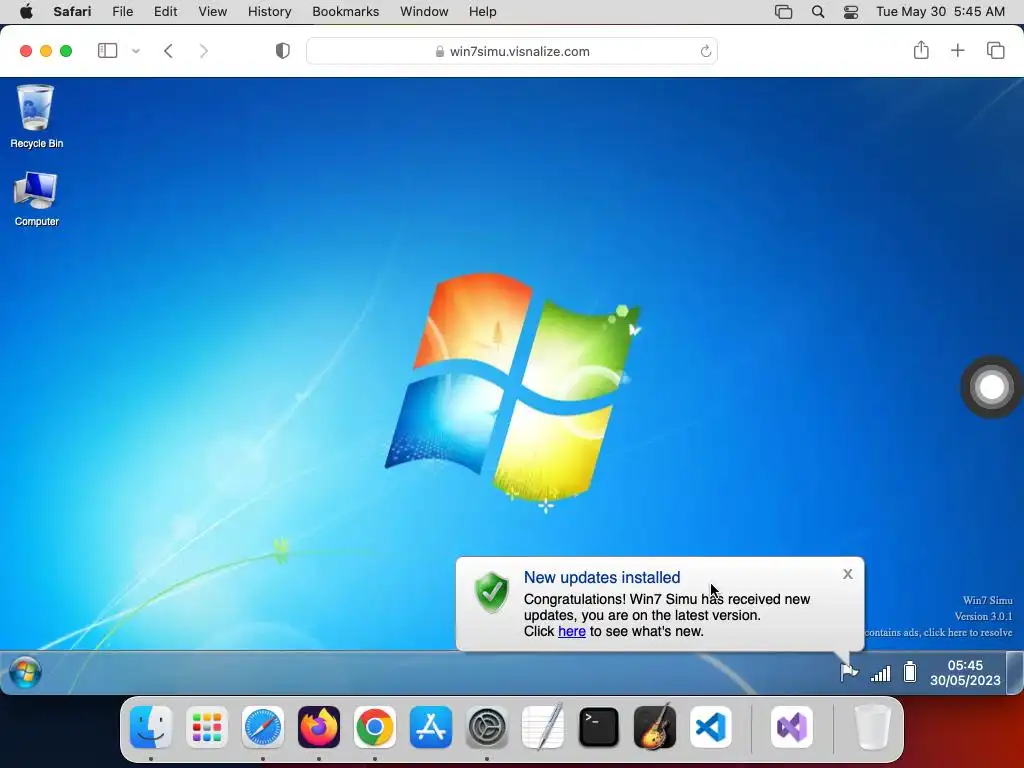The image size is (1024, 768).
Task: Open the Help menu
Action: pyautogui.click(x=483, y=12)
